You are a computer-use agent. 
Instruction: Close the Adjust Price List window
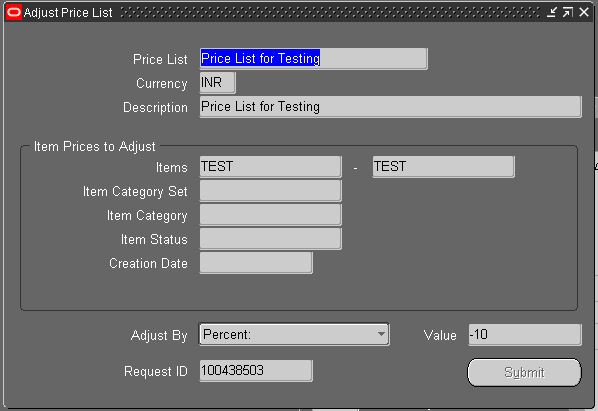[584, 12]
